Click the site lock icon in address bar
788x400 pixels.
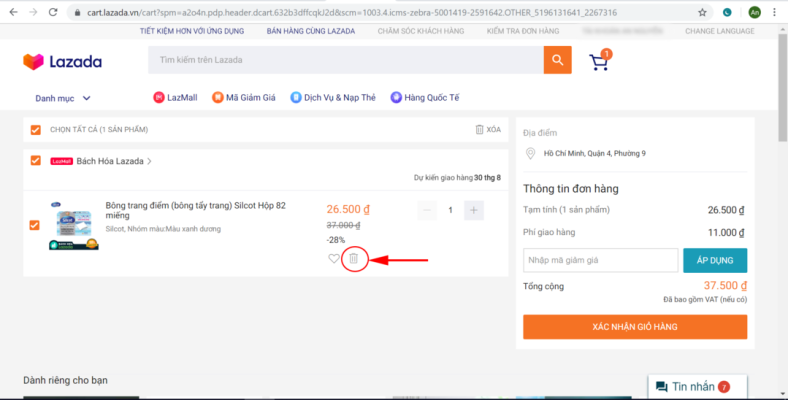pos(77,13)
